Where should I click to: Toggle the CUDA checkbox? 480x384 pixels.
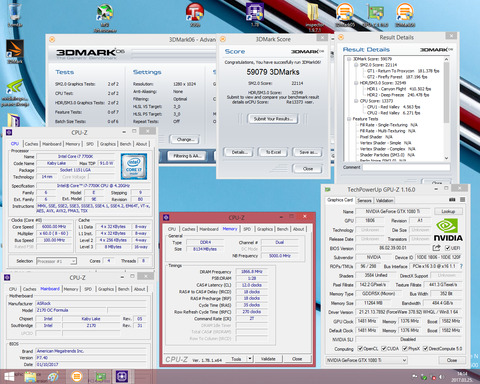click(384, 348)
